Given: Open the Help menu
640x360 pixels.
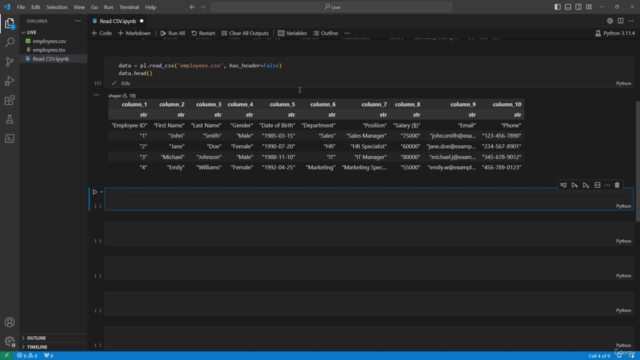Looking at the screenshot, I should tap(151, 7).
